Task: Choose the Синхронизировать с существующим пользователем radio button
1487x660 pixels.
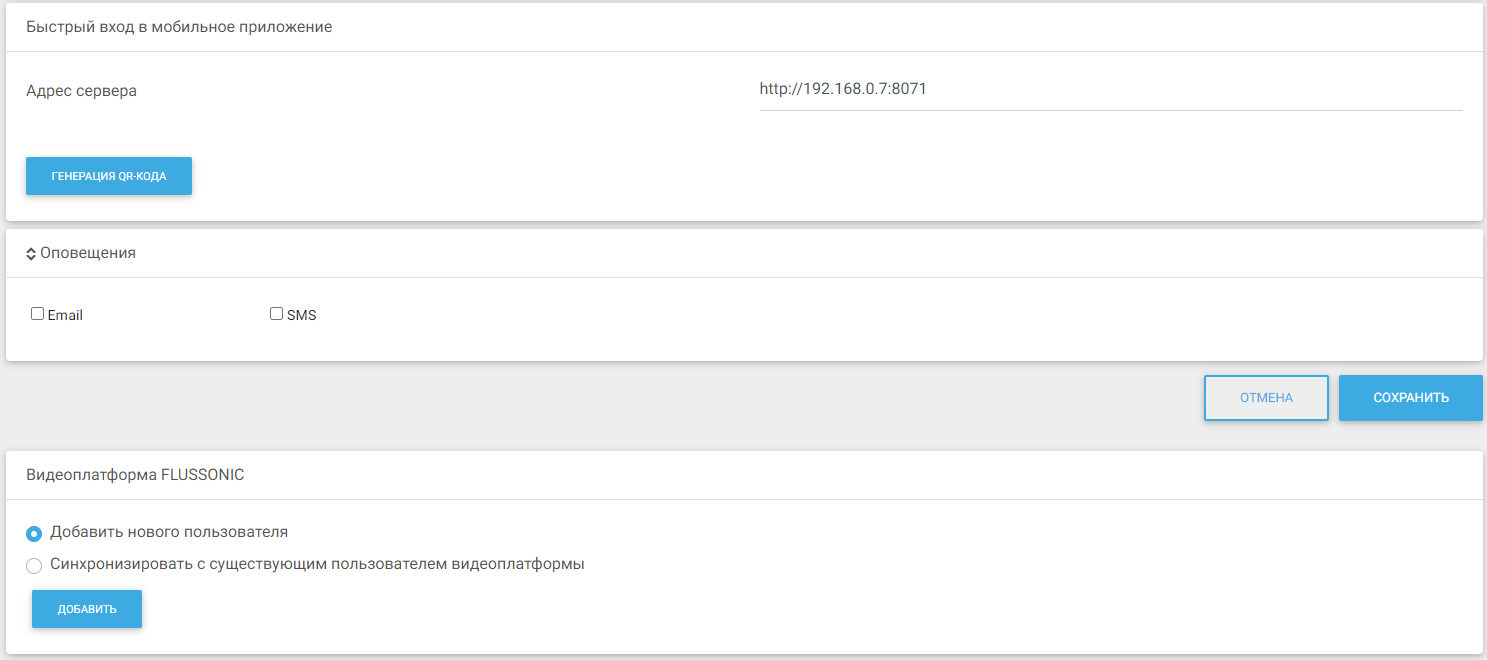Action: (x=34, y=566)
